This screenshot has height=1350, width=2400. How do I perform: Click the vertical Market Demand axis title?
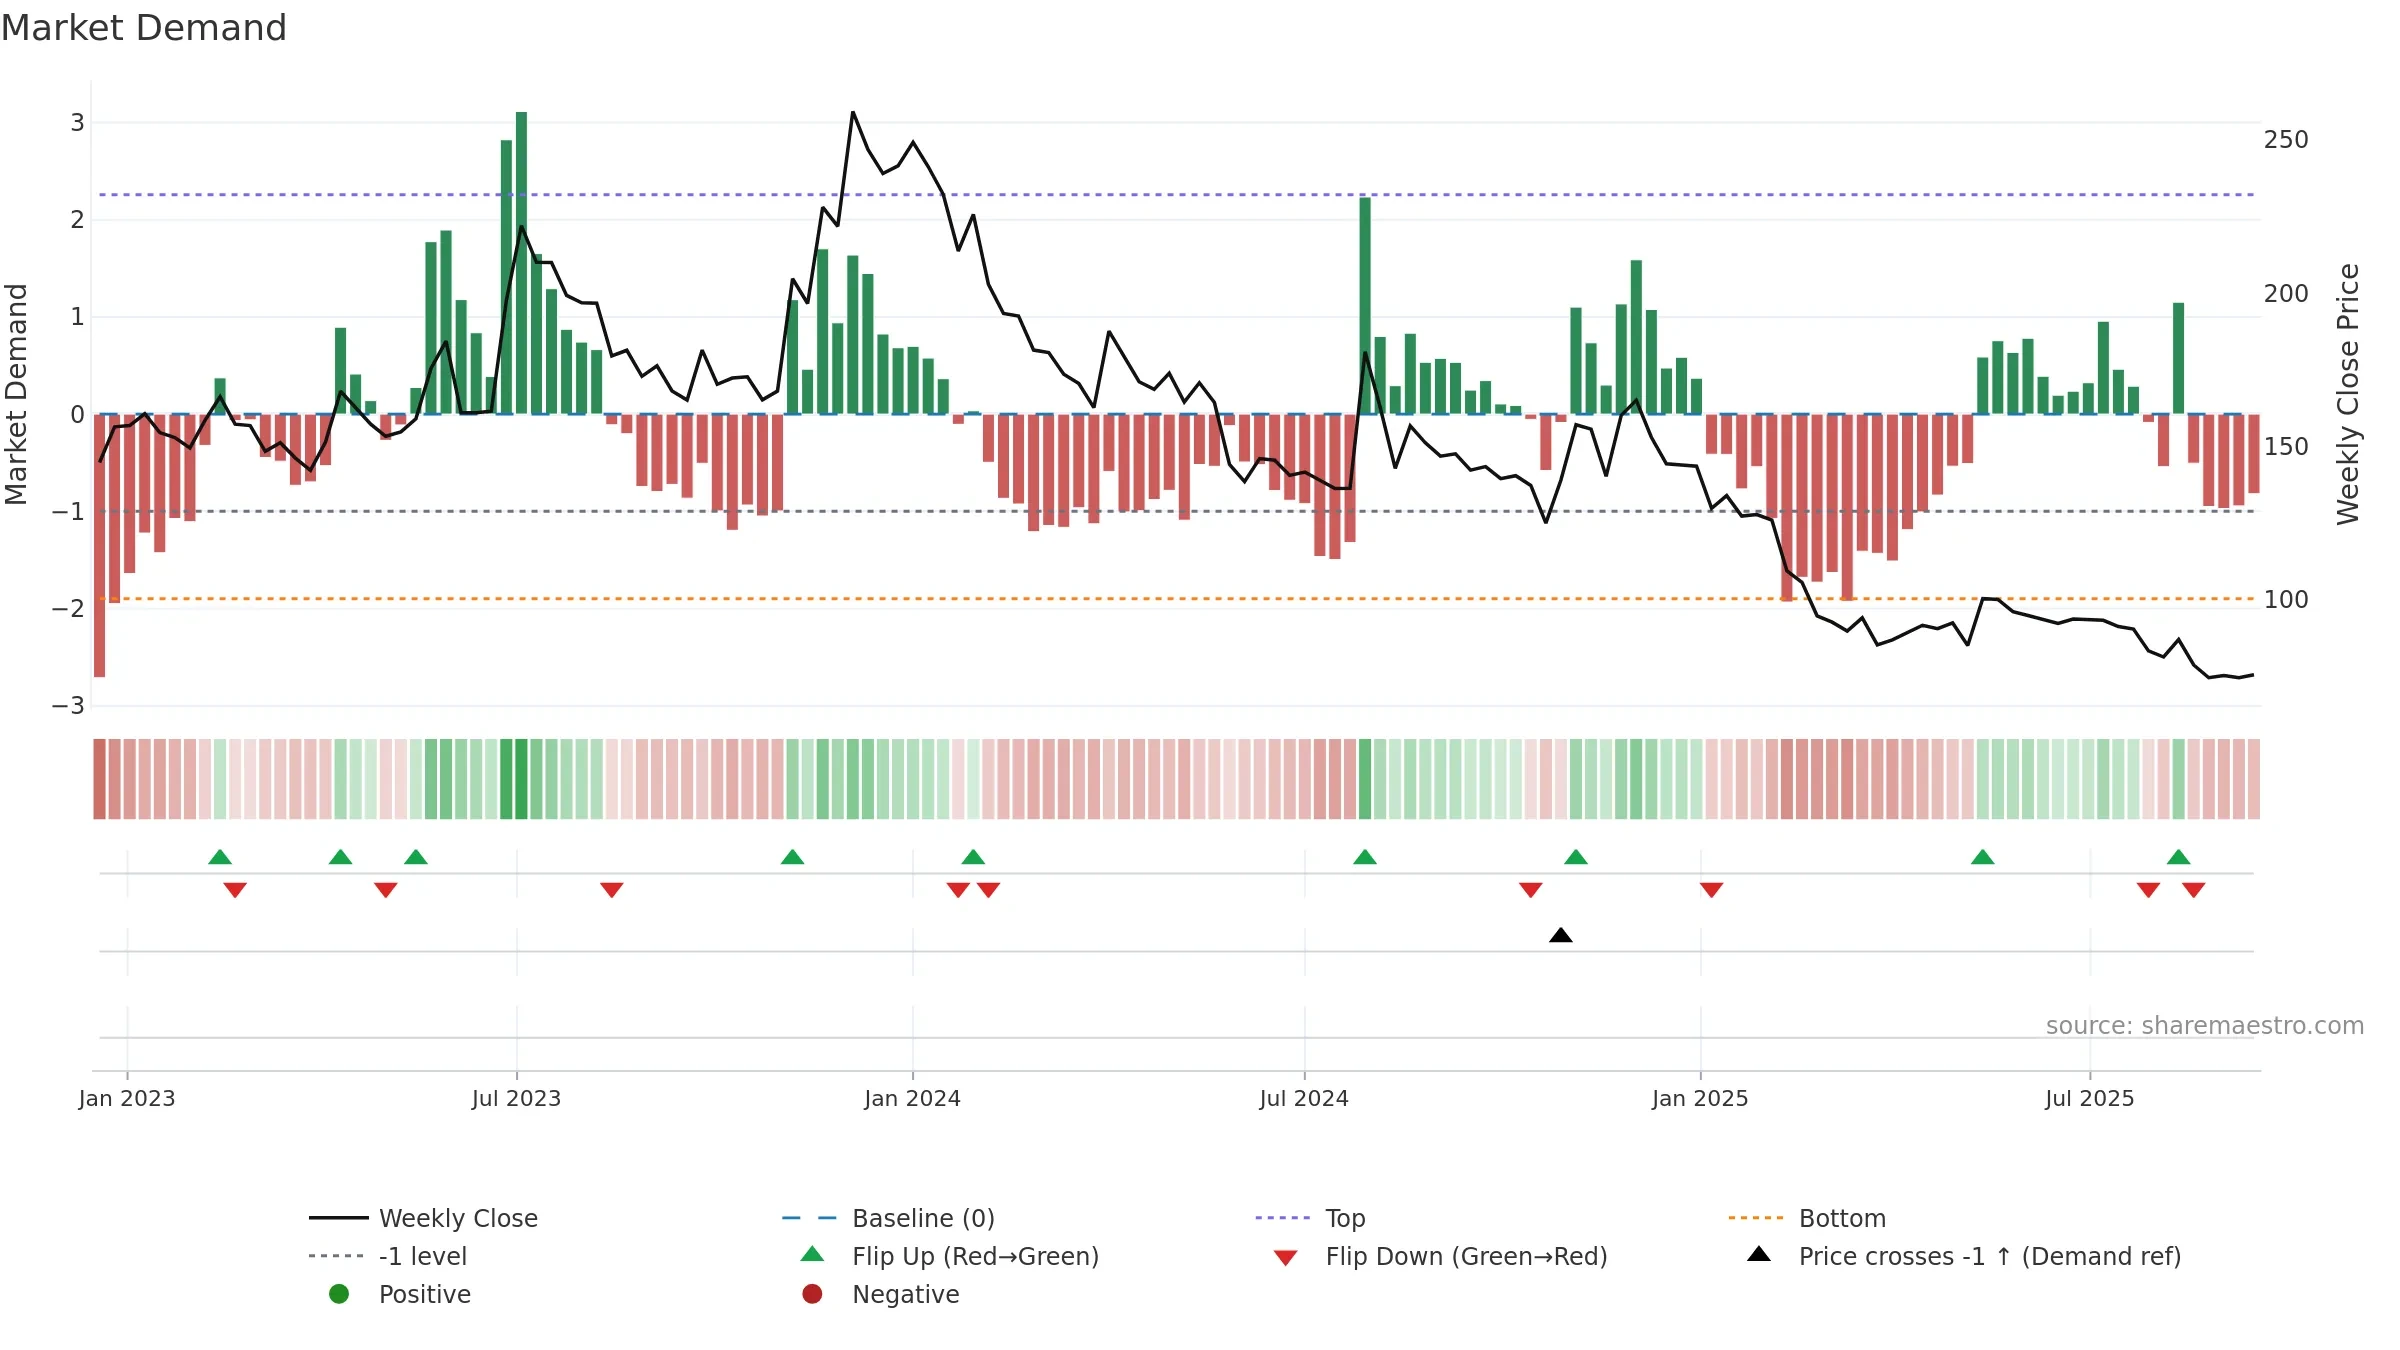16,394
